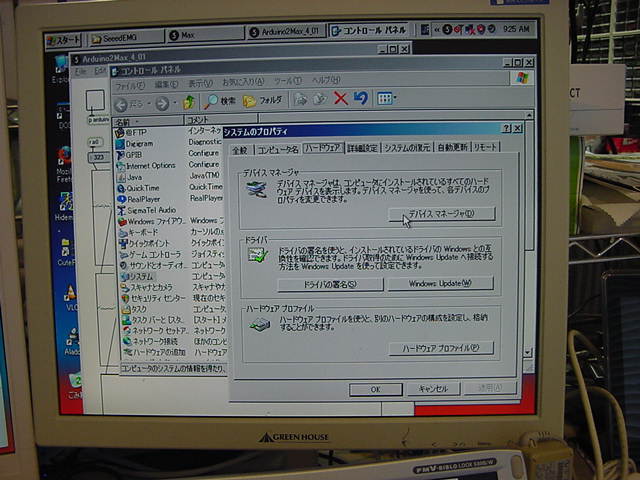
Task: Open the Back button history dropdown arrow
Action: point(149,104)
